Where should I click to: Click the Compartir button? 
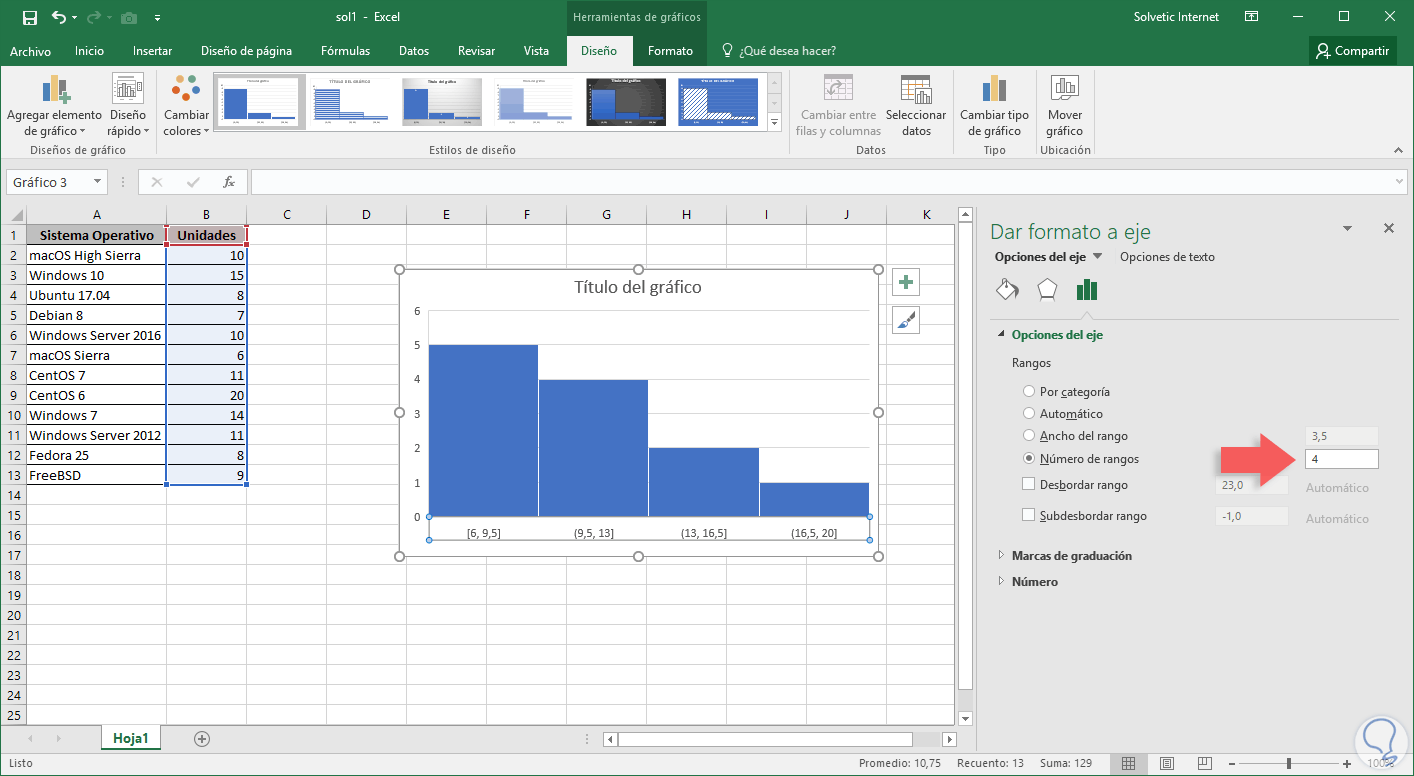click(x=1353, y=51)
